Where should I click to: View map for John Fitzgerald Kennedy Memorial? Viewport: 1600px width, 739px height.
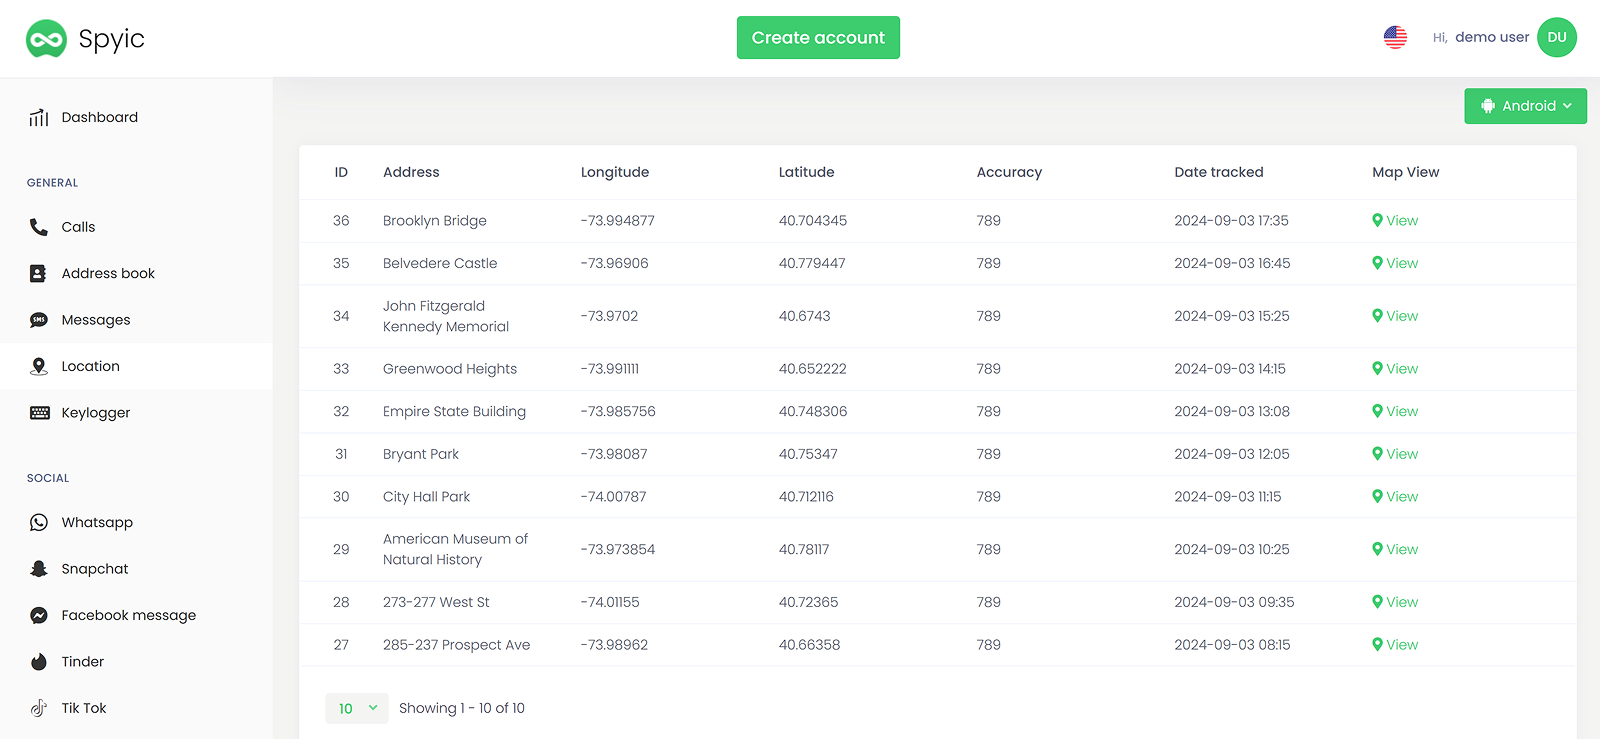1395,316
